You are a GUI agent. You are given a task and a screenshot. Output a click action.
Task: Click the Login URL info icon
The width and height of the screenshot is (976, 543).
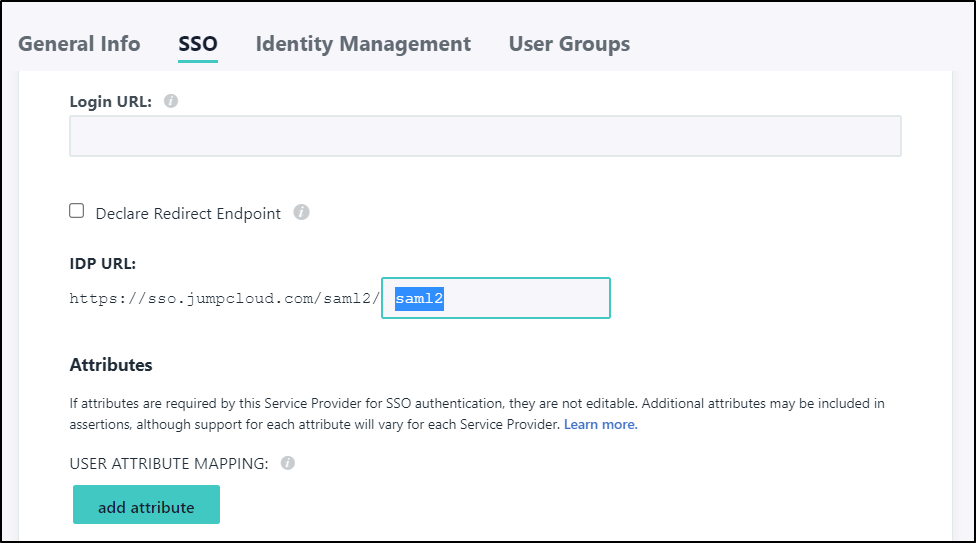click(x=171, y=101)
